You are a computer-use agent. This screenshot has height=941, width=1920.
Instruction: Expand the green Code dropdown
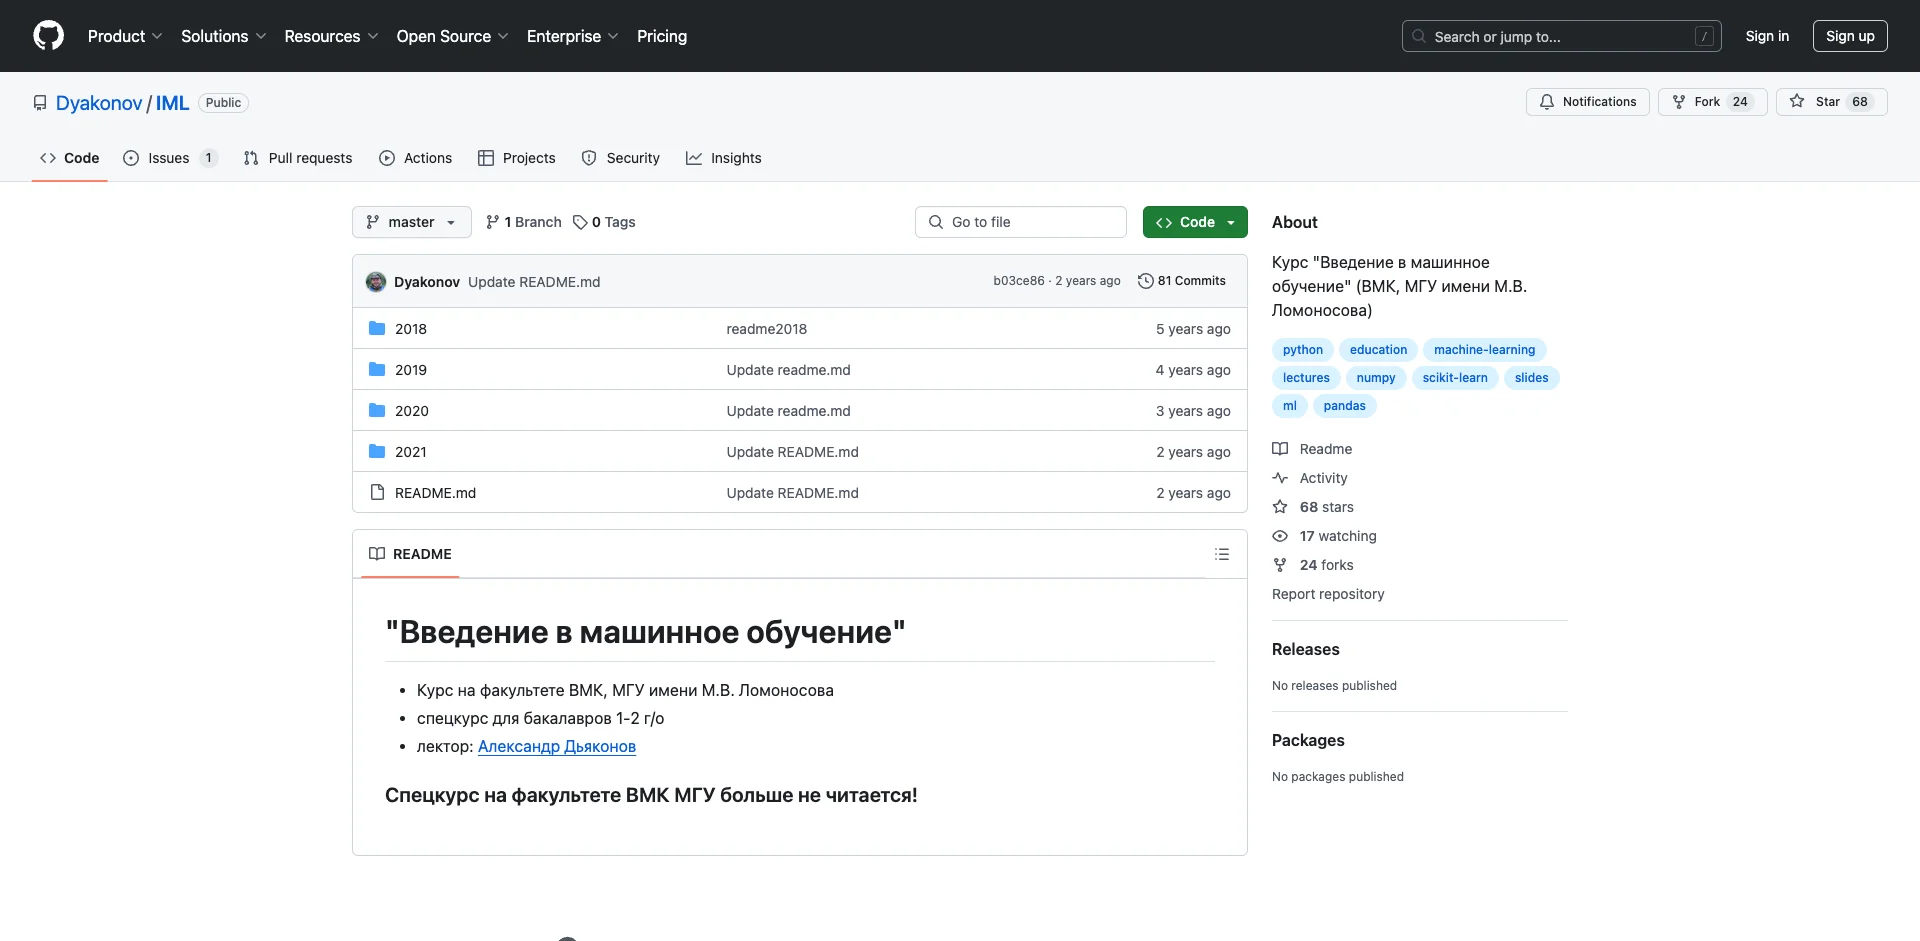(x=1195, y=222)
